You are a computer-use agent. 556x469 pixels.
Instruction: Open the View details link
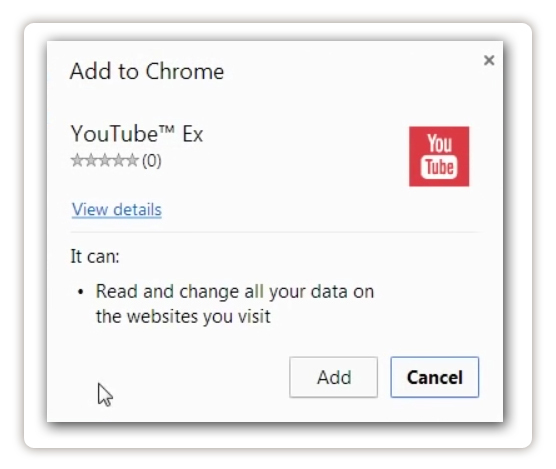(117, 210)
